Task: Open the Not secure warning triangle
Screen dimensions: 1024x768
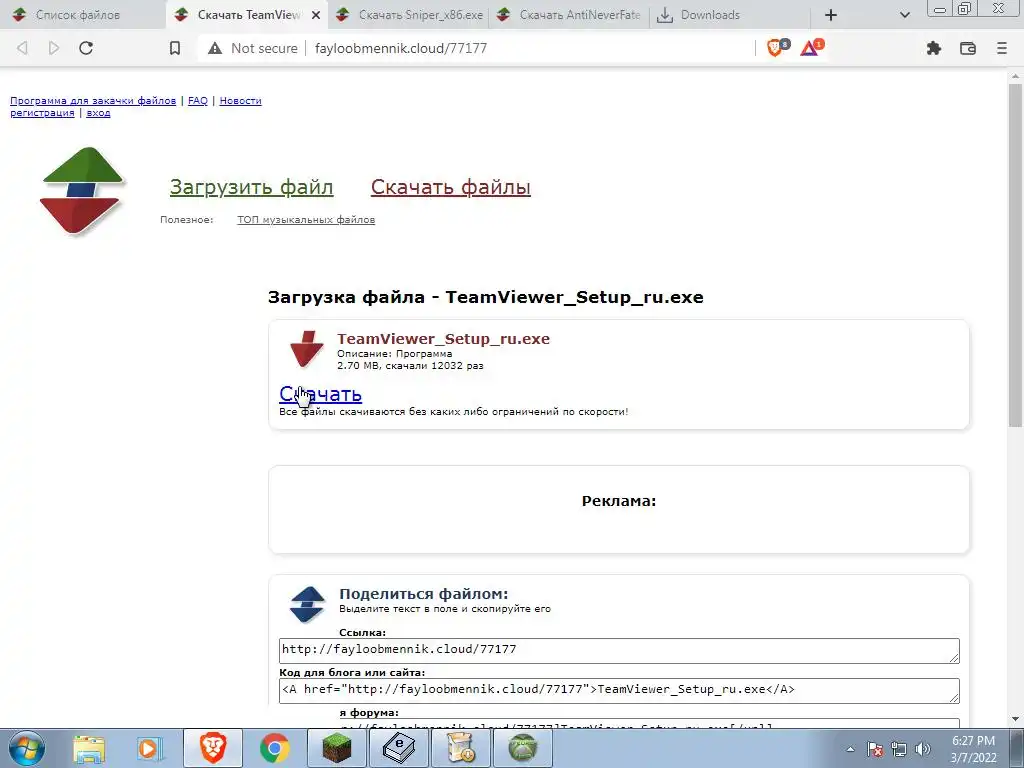Action: click(x=215, y=48)
